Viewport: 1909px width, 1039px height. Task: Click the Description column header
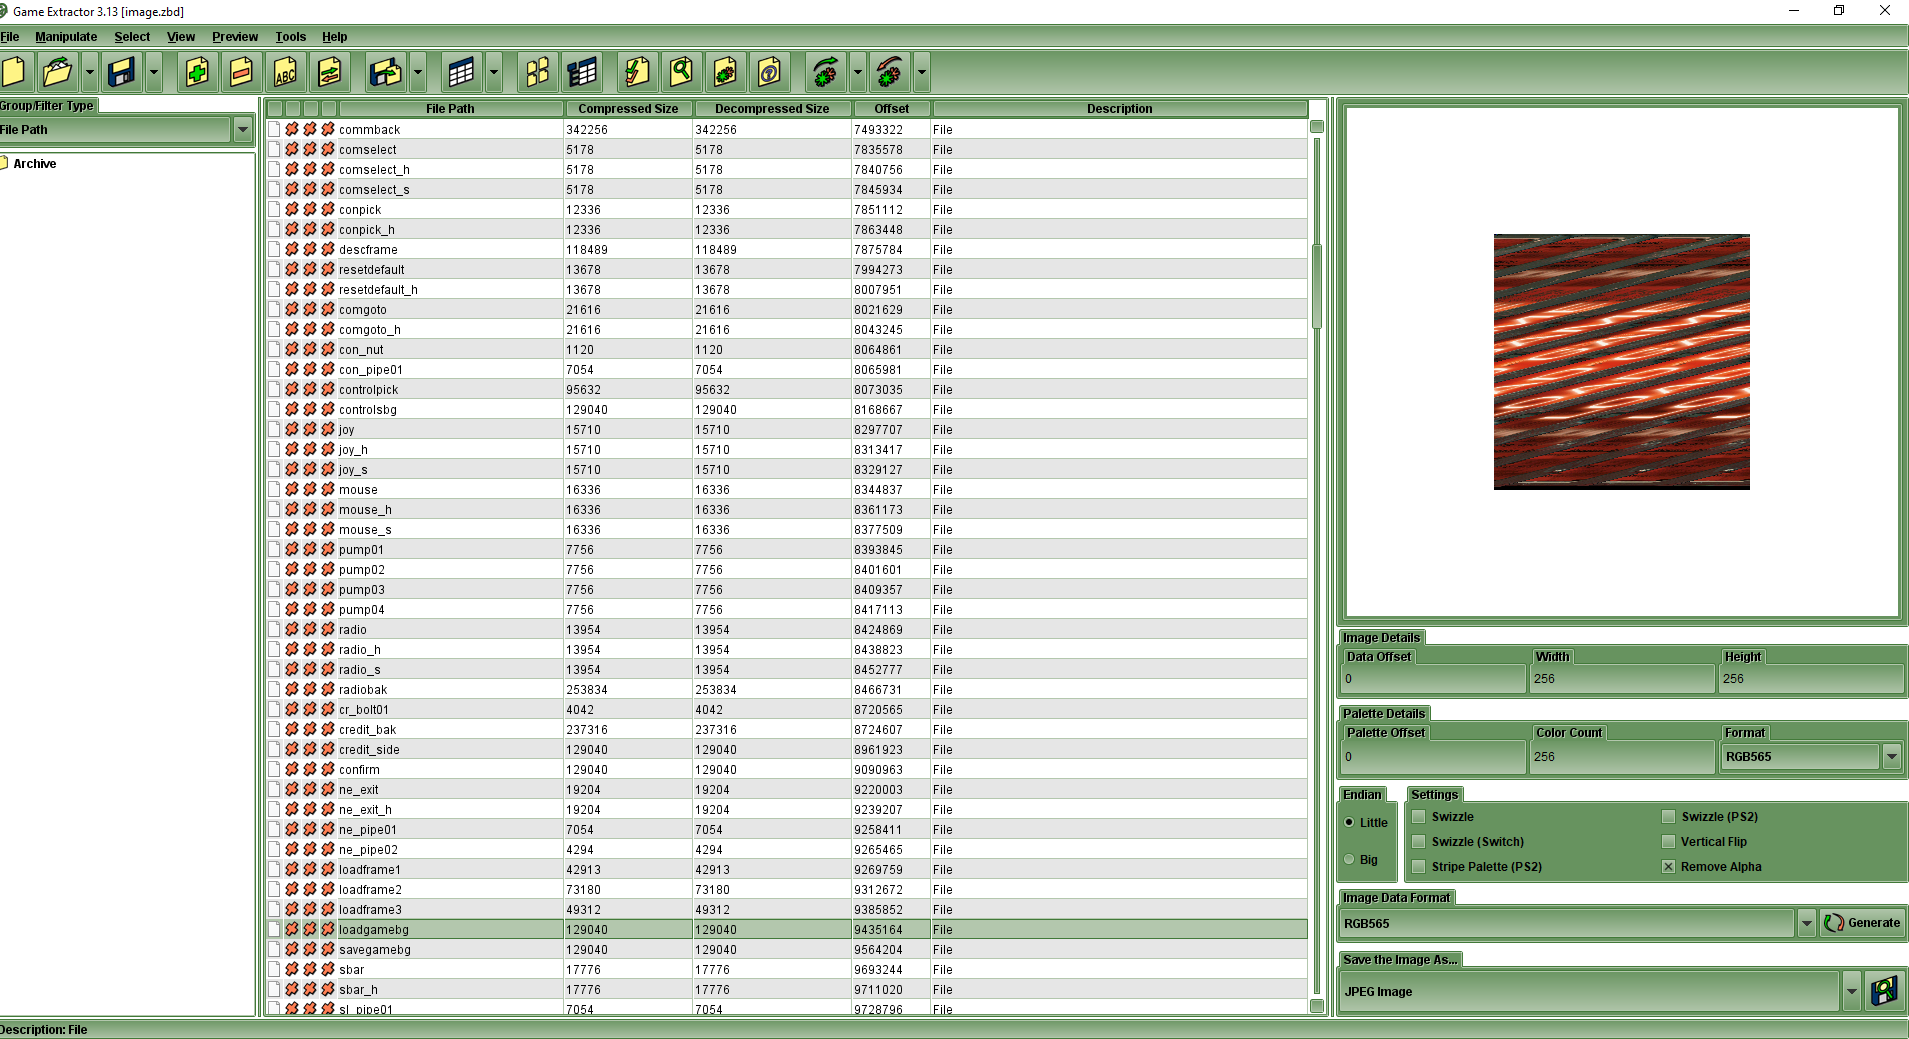pos(1120,108)
